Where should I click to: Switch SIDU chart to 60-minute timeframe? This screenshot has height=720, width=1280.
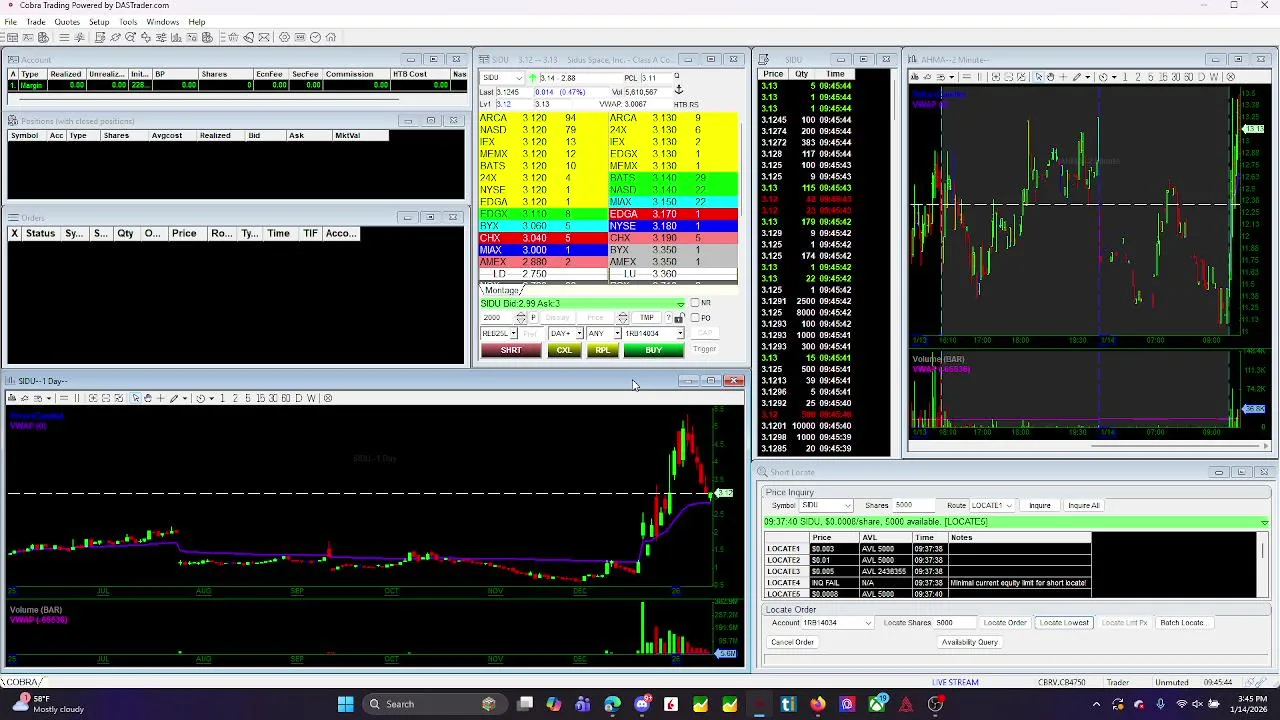pos(286,398)
